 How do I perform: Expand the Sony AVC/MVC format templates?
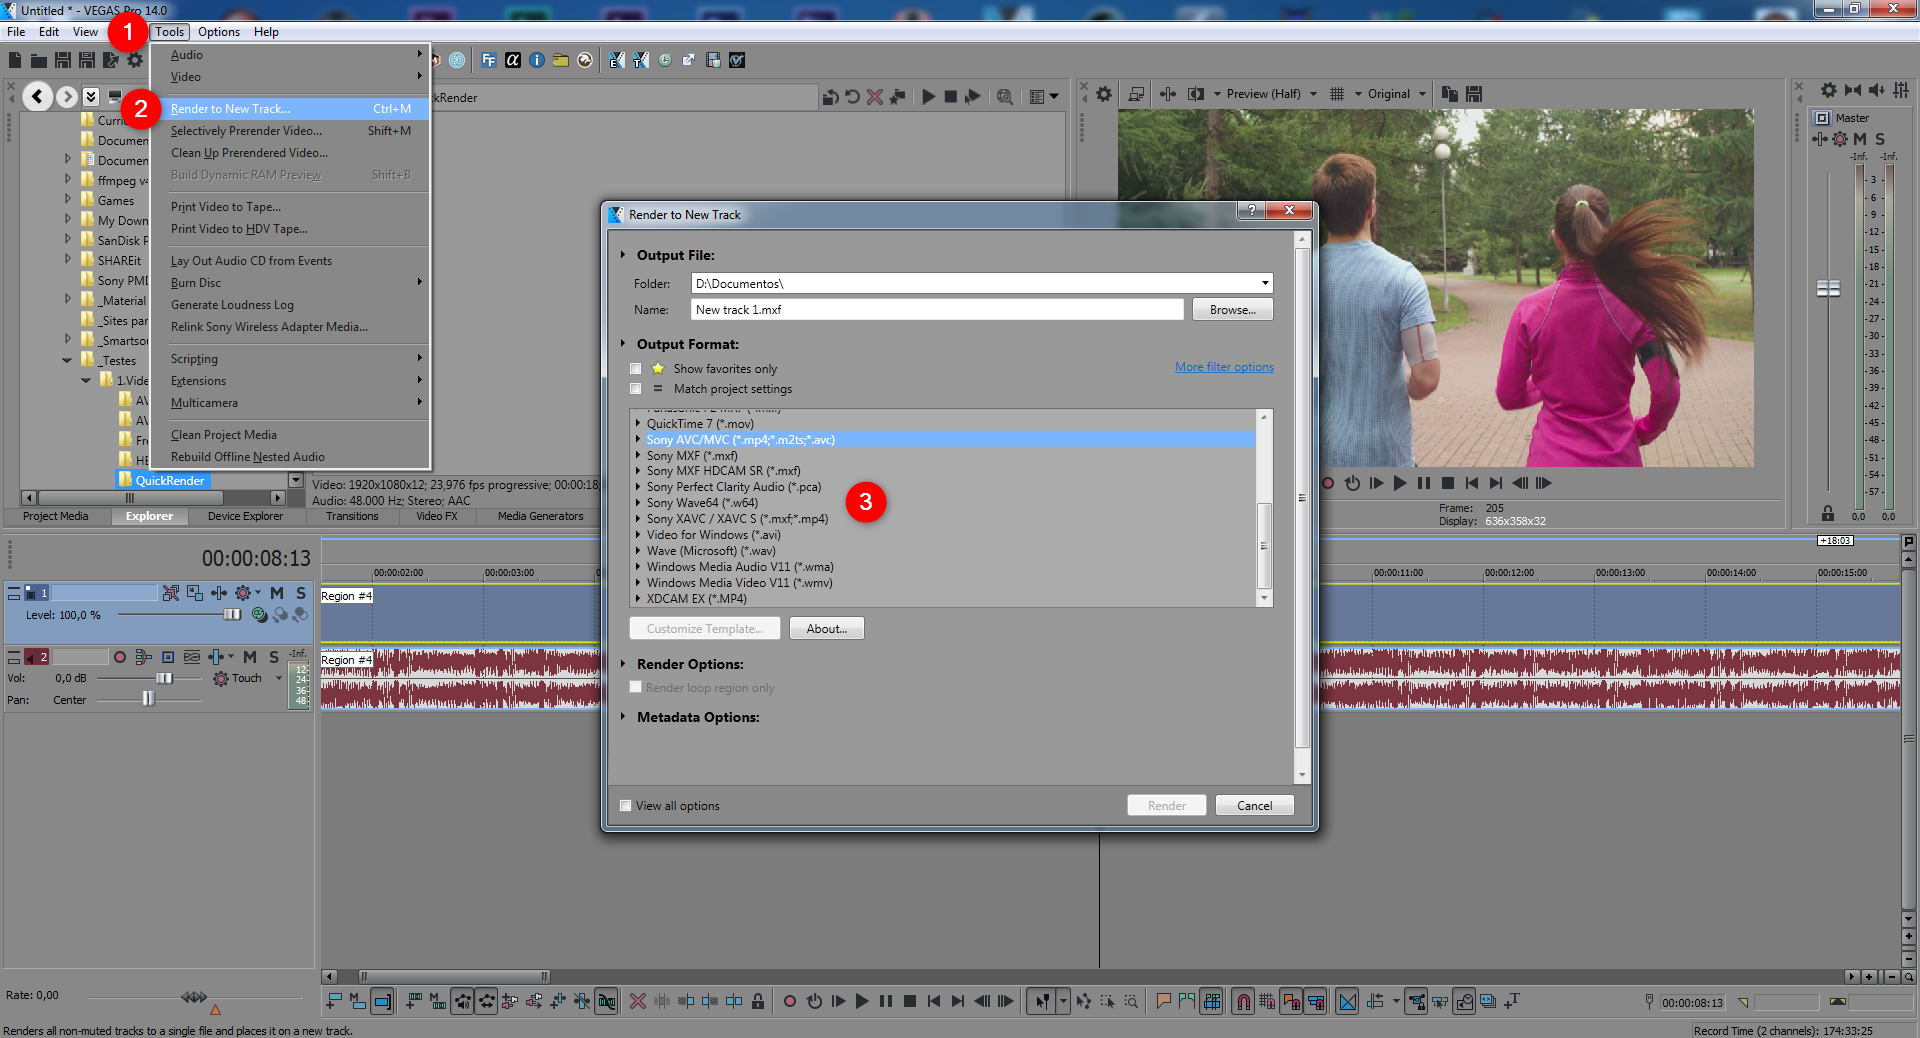pyautogui.click(x=638, y=440)
